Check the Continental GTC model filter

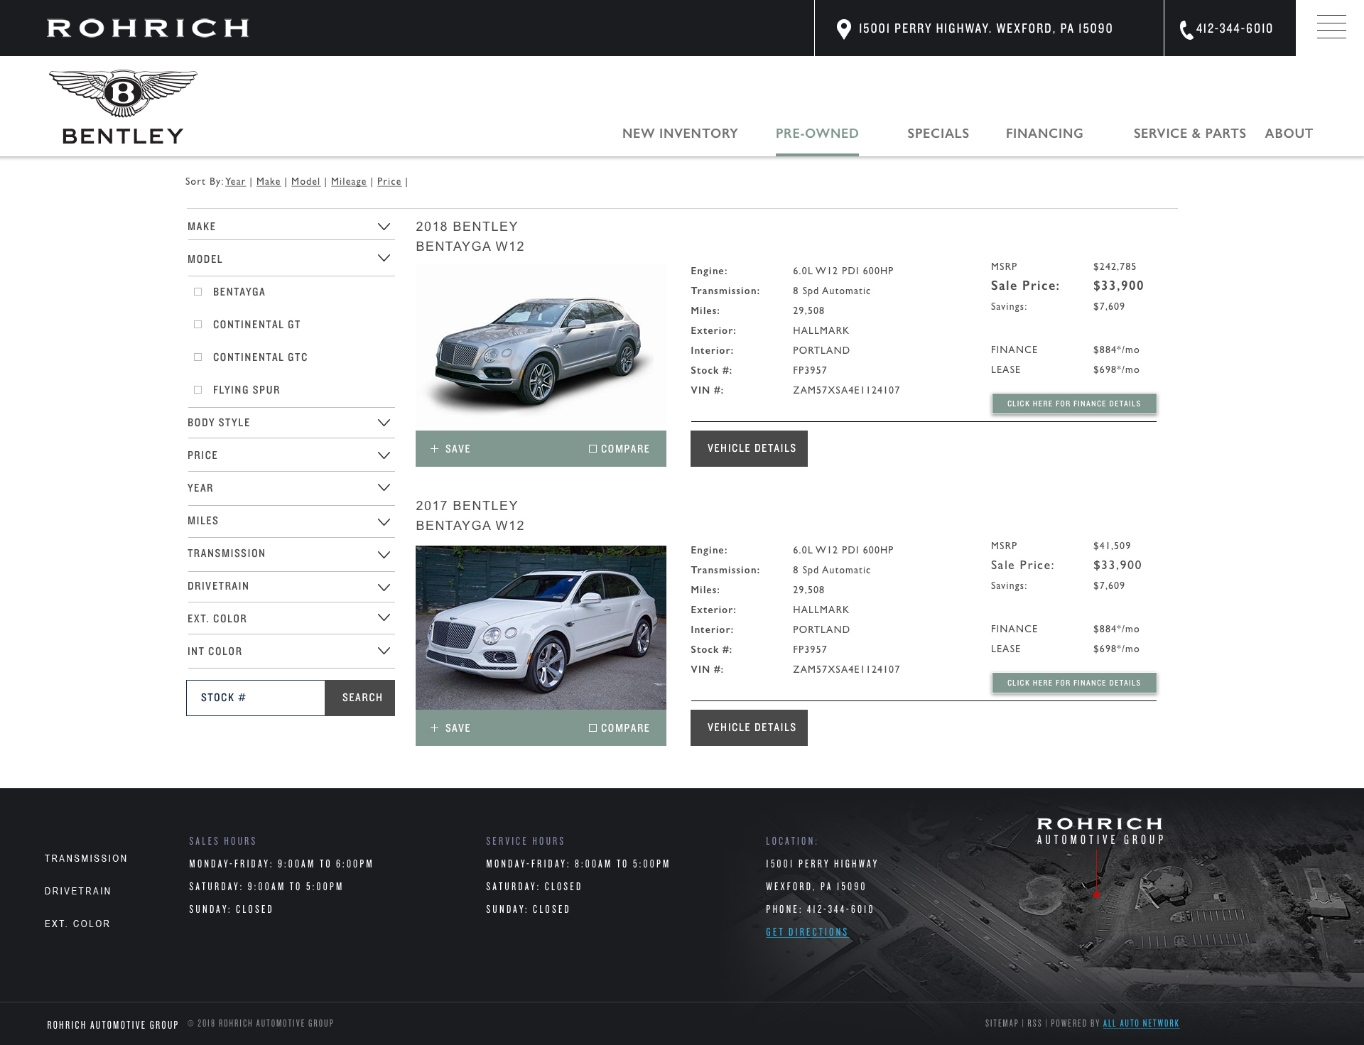pos(198,357)
